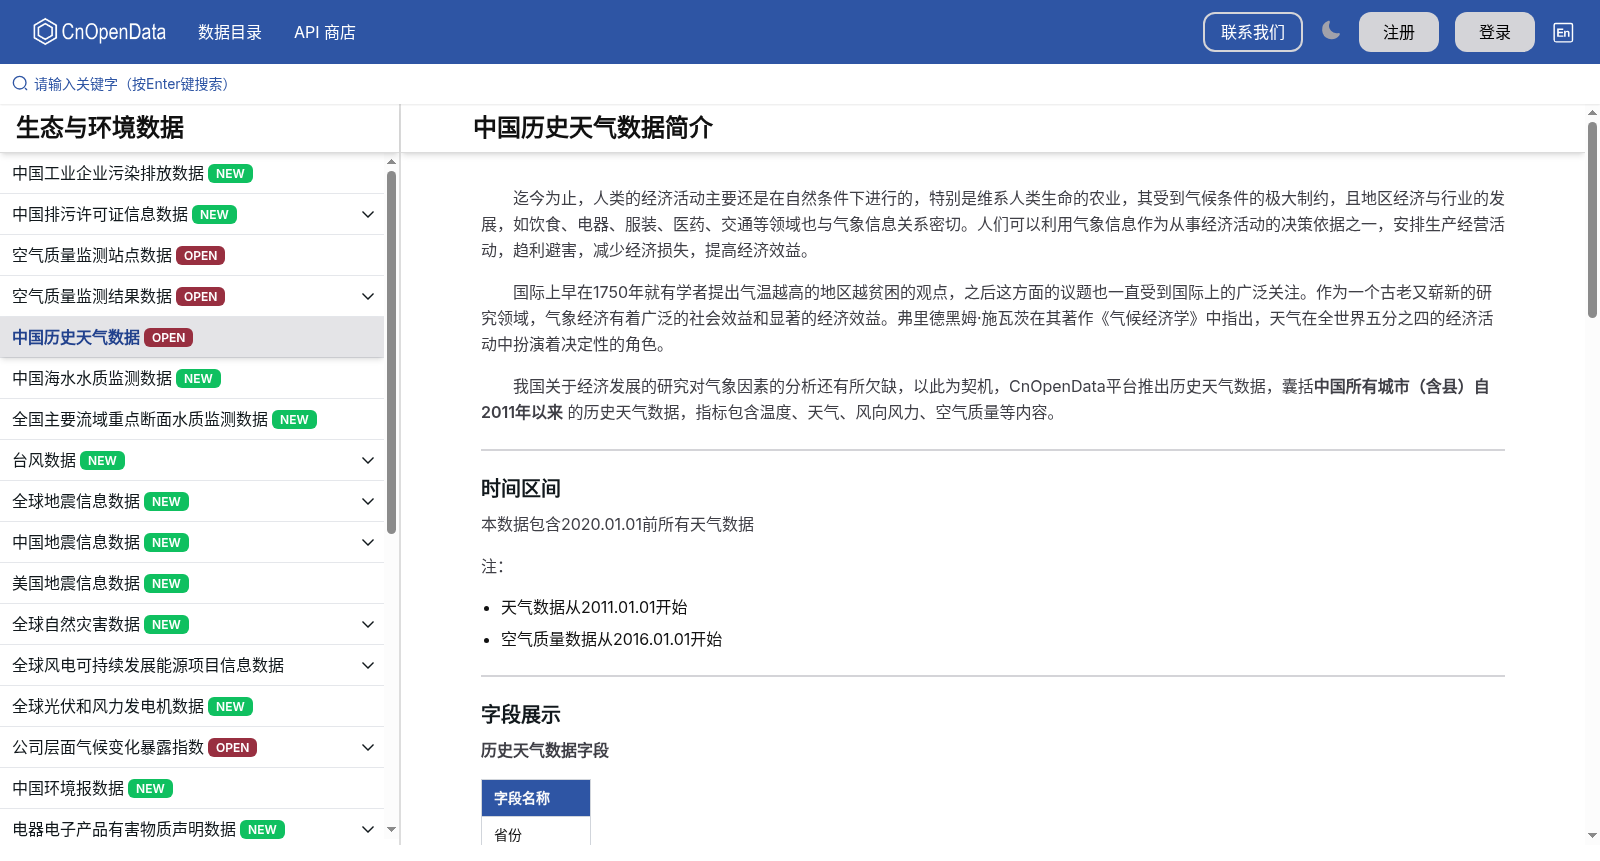Image resolution: width=1600 pixels, height=861 pixels.
Task: Expand 全球自然灾害数据 chevron
Action: pyautogui.click(x=368, y=624)
